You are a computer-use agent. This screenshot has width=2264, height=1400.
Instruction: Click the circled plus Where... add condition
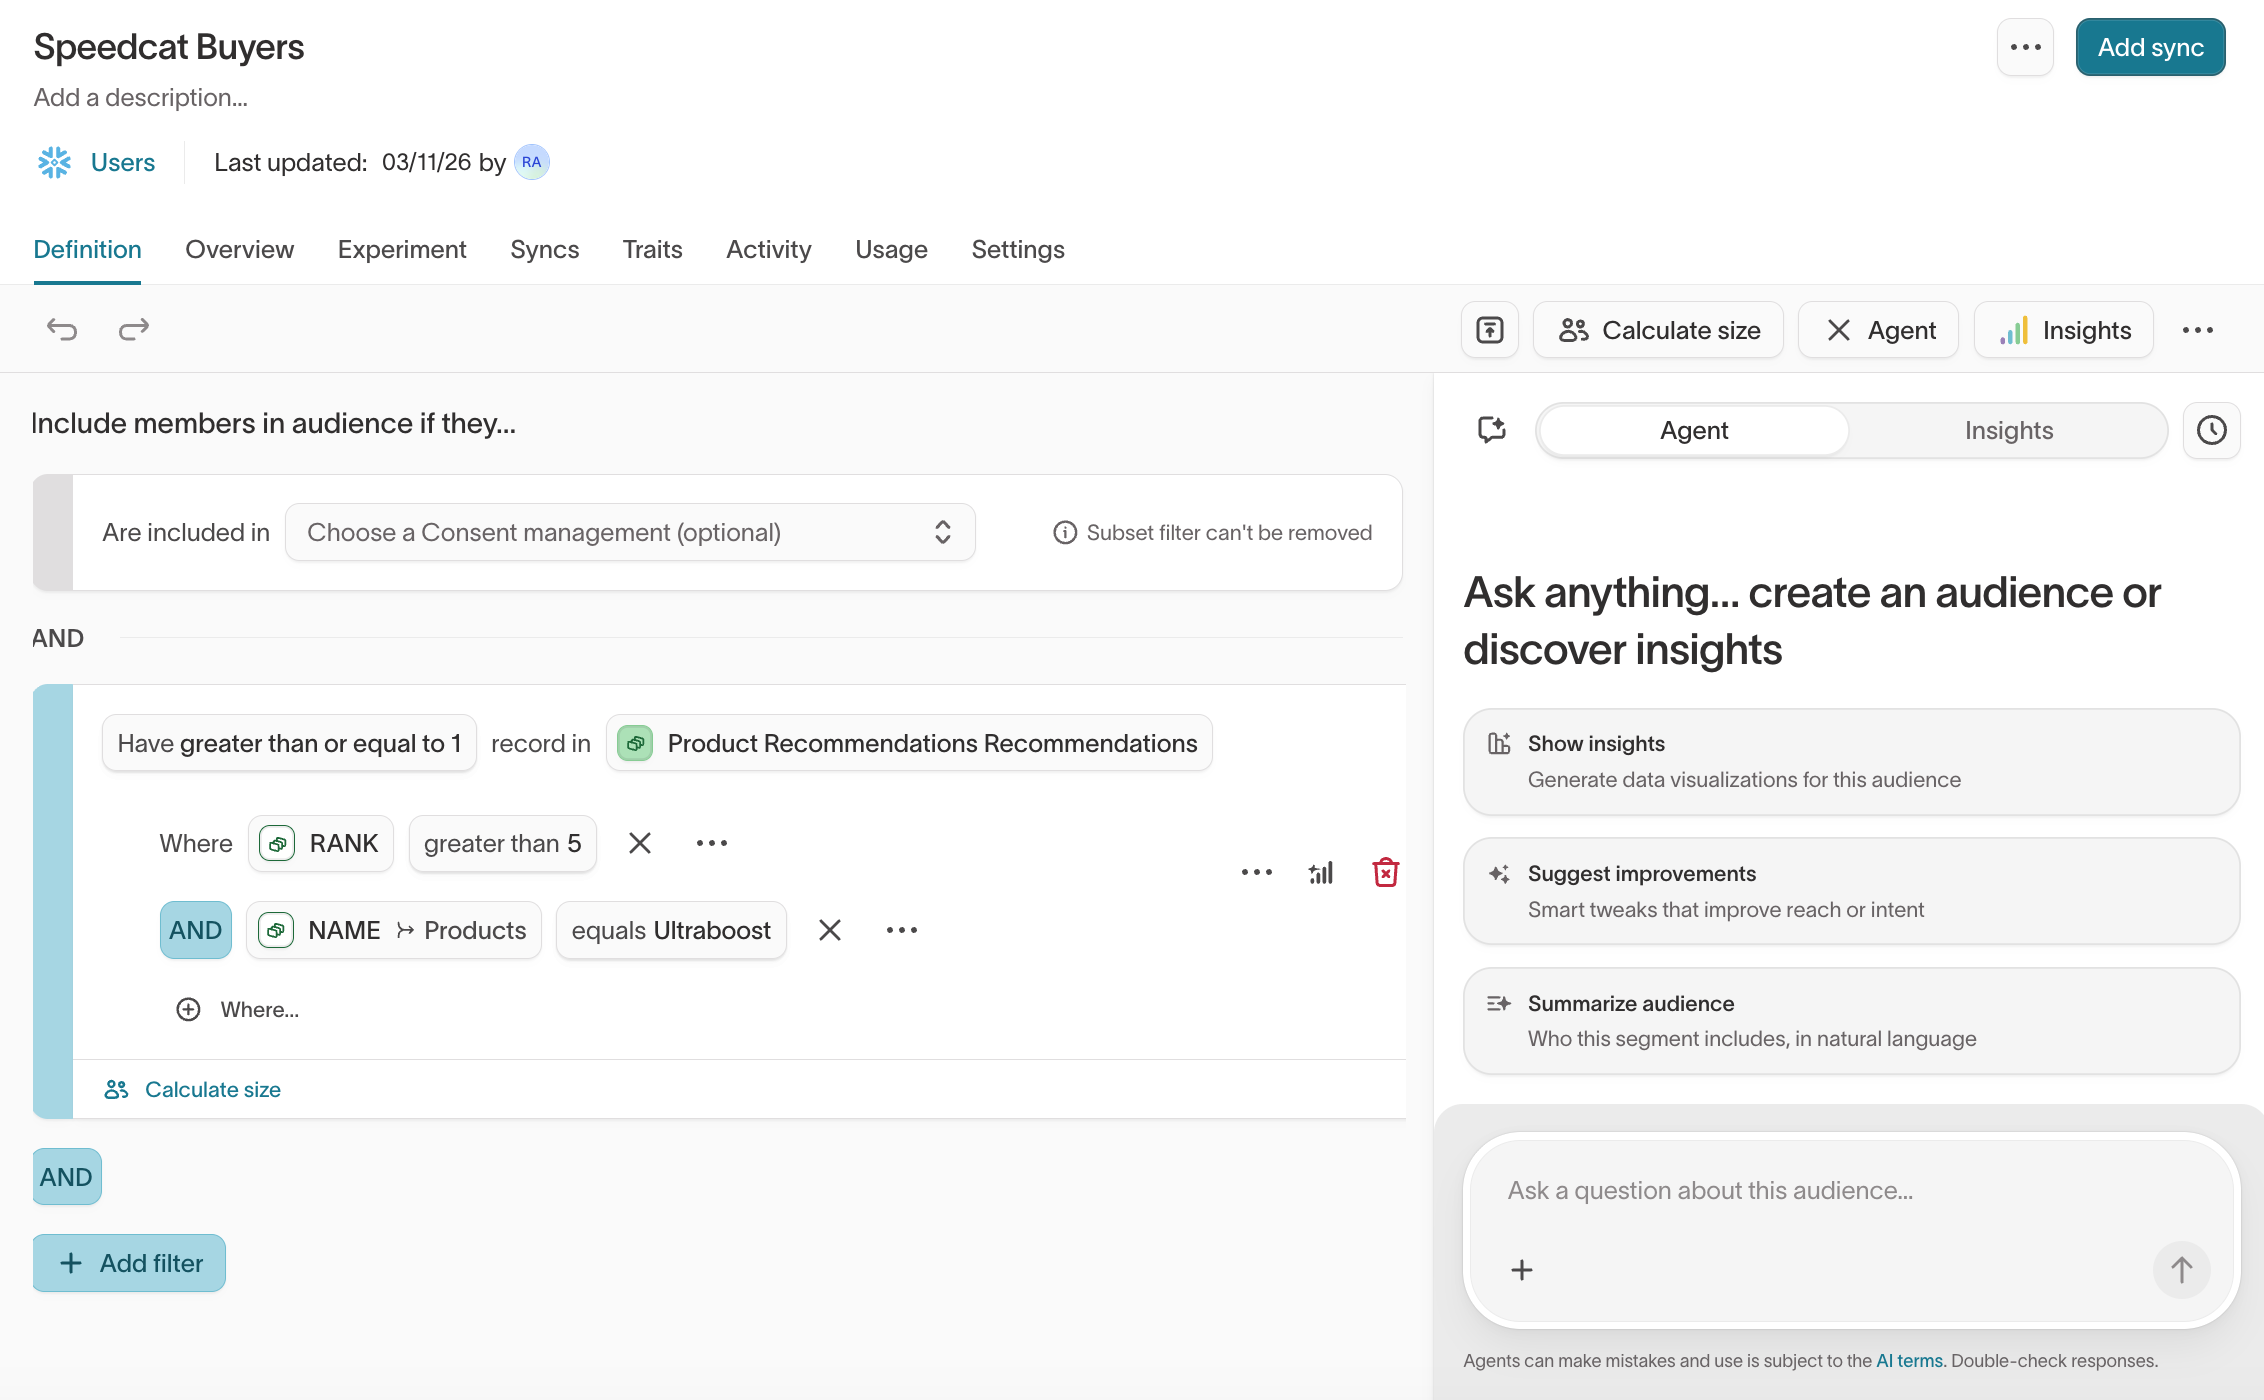(237, 1009)
